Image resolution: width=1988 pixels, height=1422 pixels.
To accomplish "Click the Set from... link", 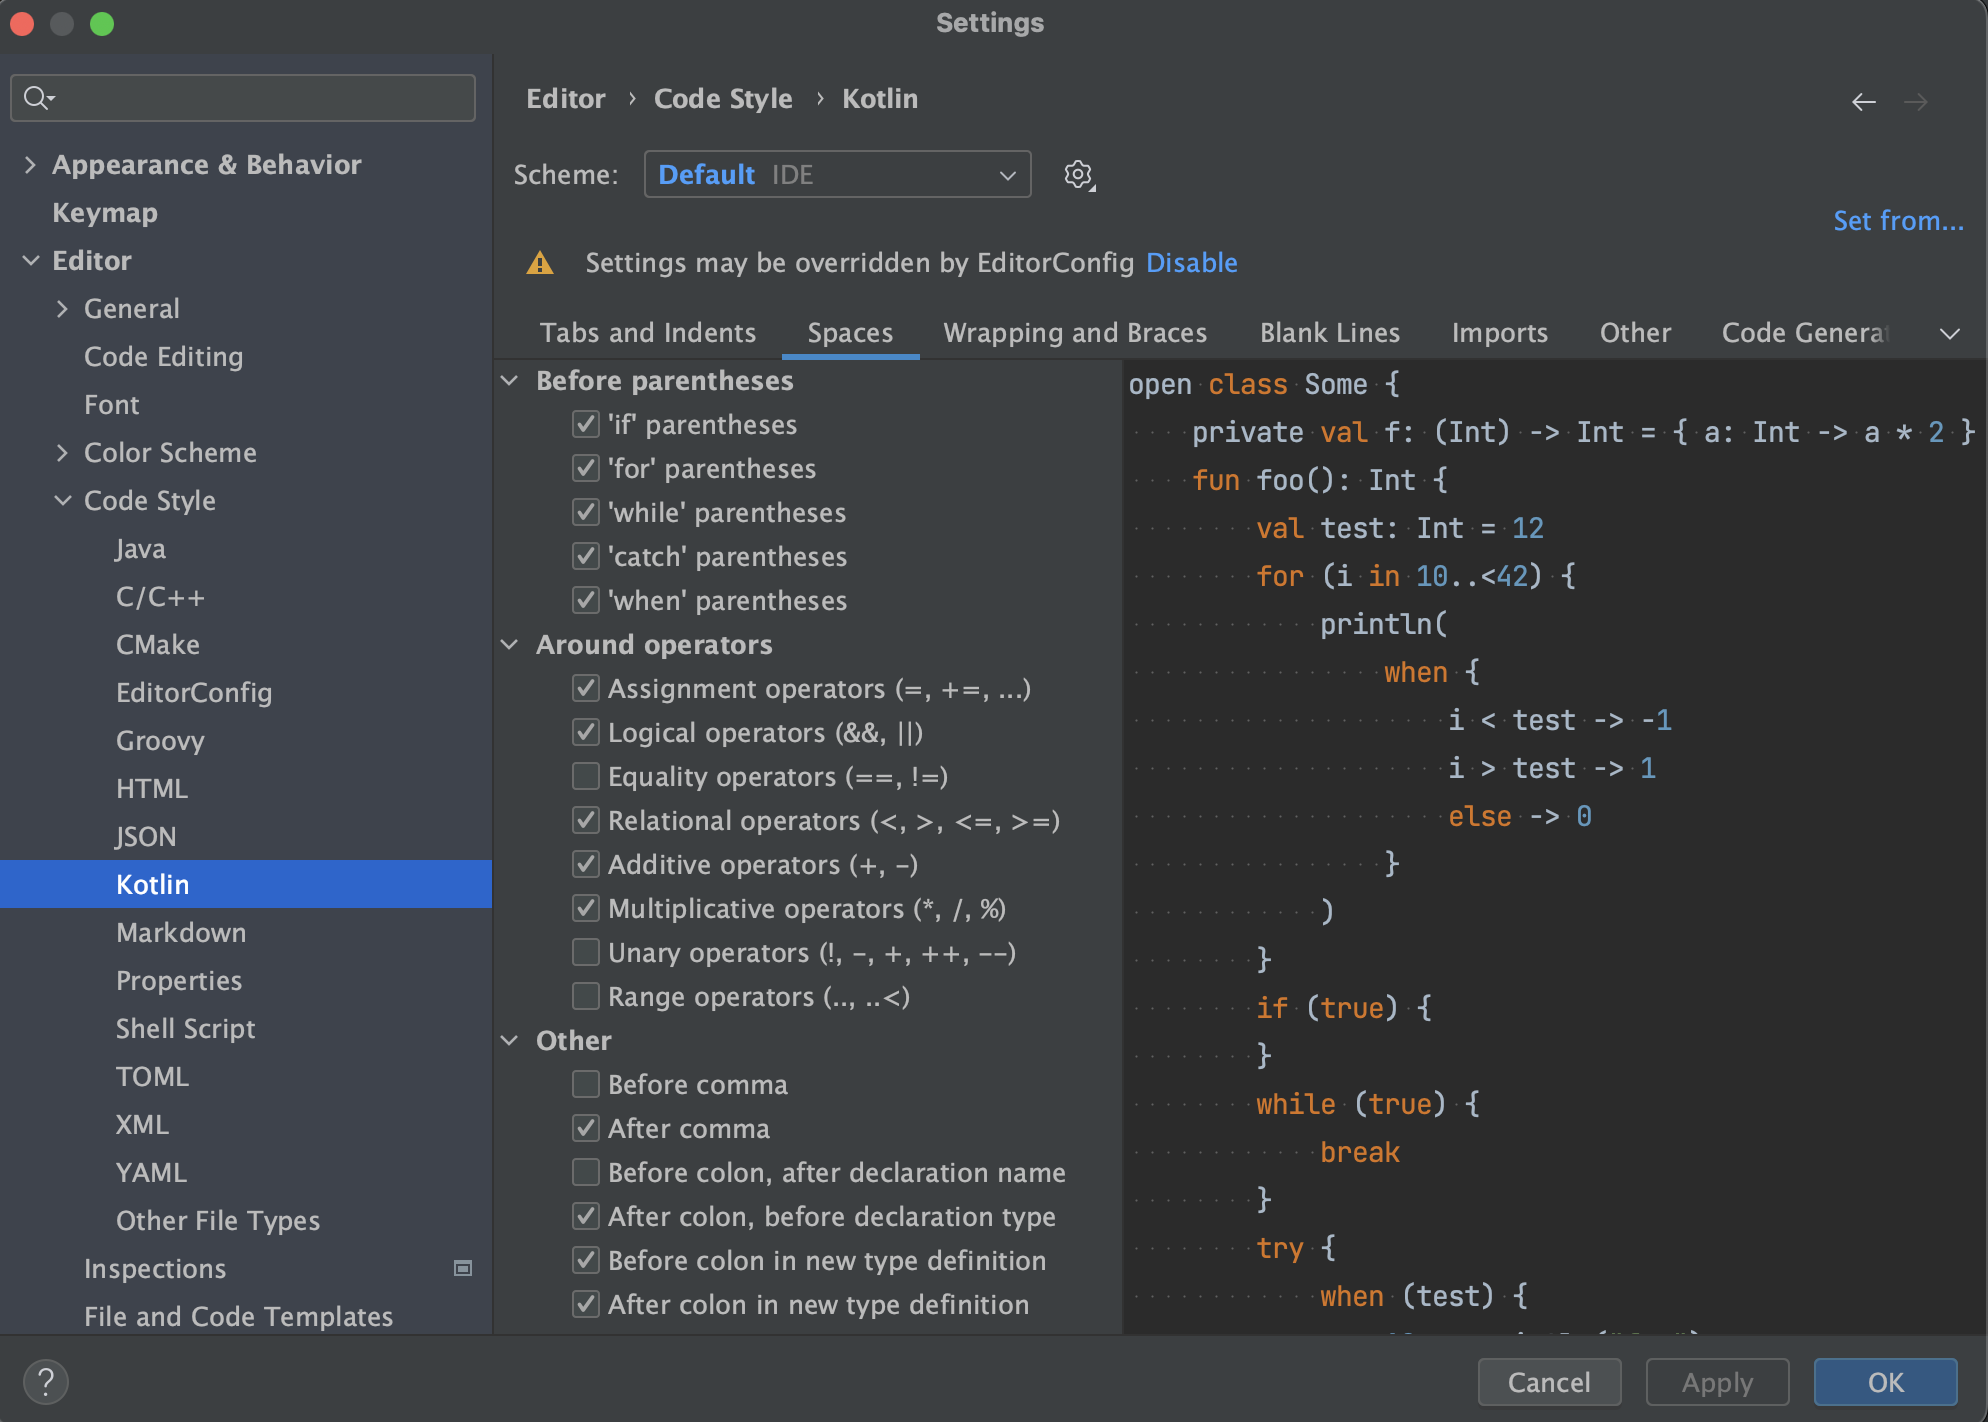I will (x=1898, y=221).
